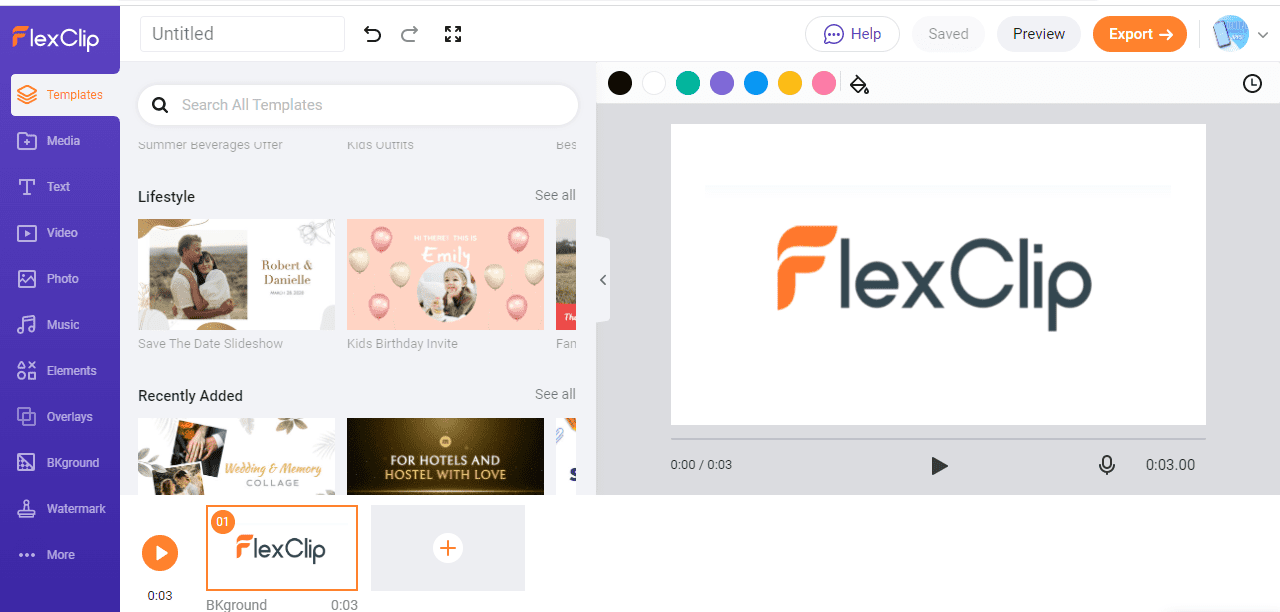Click the 0:03.00 duration value

click(1170, 465)
